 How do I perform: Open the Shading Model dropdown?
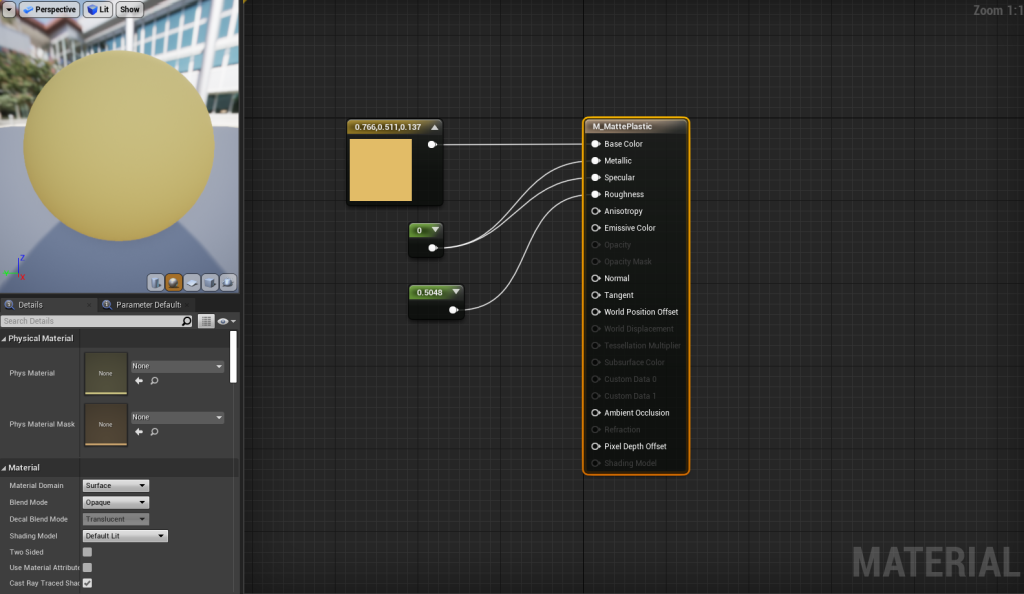coord(125,536)
